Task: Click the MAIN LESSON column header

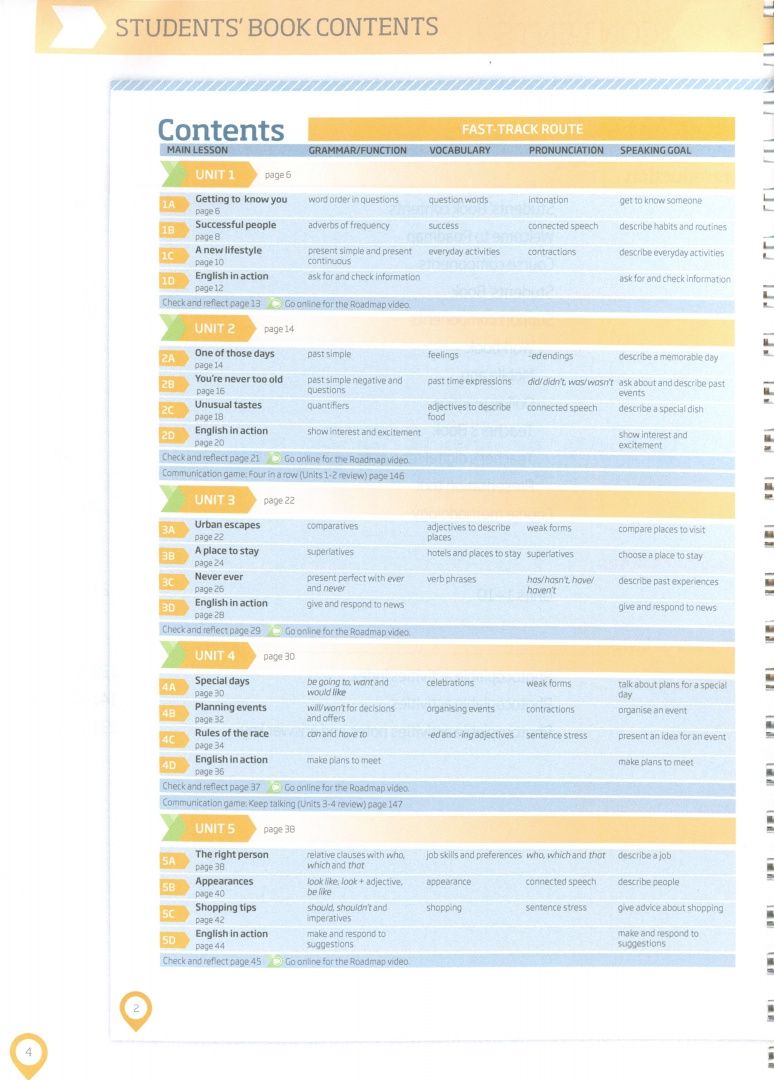Action: (x=197, y=150)
